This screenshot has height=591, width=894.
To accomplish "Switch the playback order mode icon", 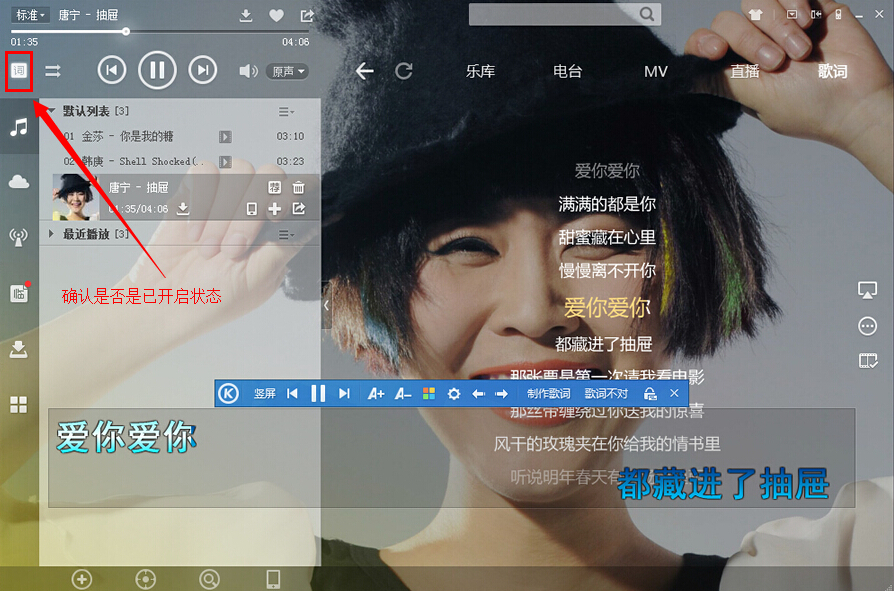I will point(53,71).
